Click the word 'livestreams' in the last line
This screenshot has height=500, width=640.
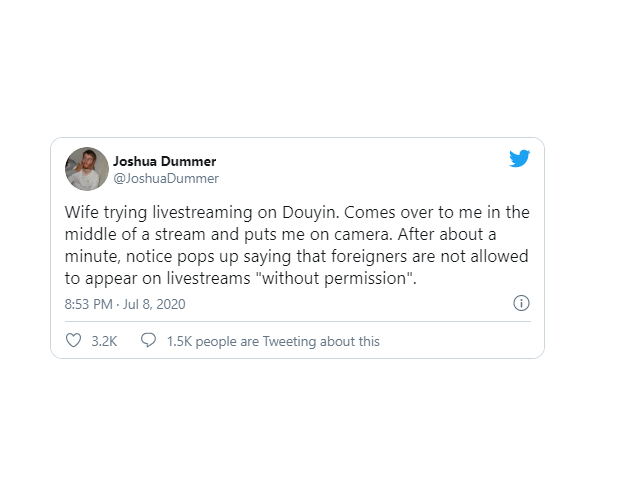tap(214, 279)
